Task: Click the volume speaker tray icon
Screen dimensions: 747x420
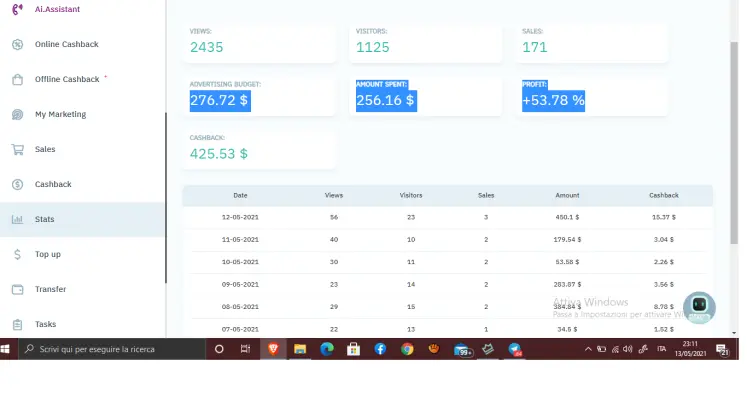Action: click(628, 349)
